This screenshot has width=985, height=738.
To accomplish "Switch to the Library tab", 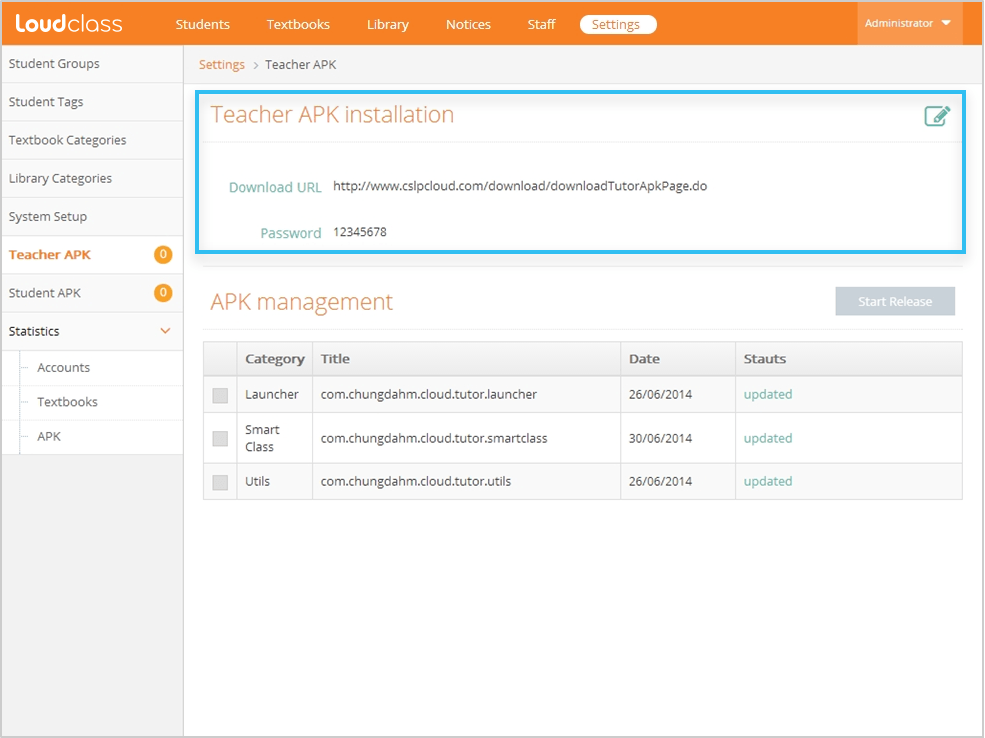I will (388, 24).
